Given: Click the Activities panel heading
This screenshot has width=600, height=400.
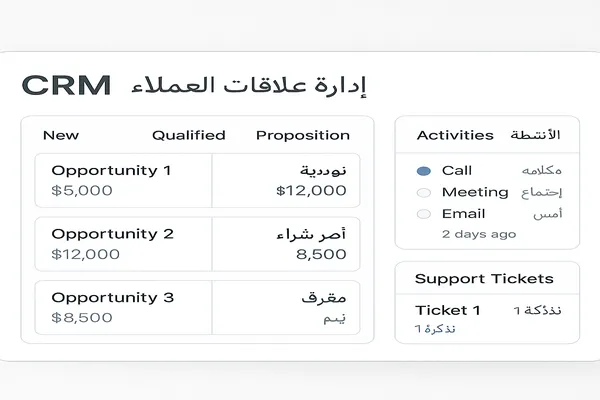Looking at the screenshot, I should [x=455, y=135].
